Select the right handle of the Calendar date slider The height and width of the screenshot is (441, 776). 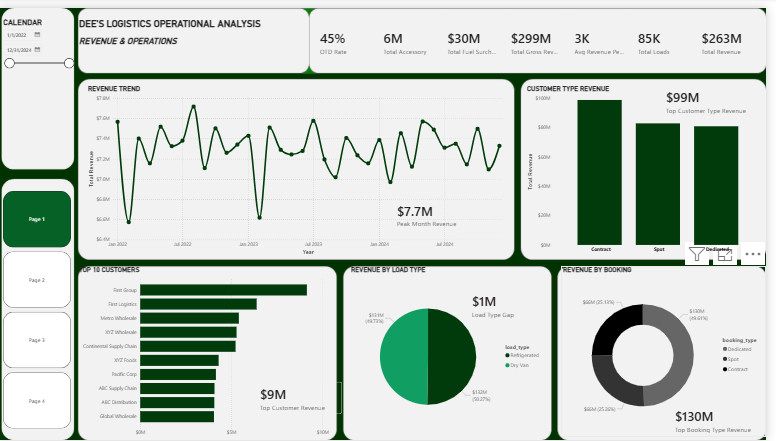69,63
